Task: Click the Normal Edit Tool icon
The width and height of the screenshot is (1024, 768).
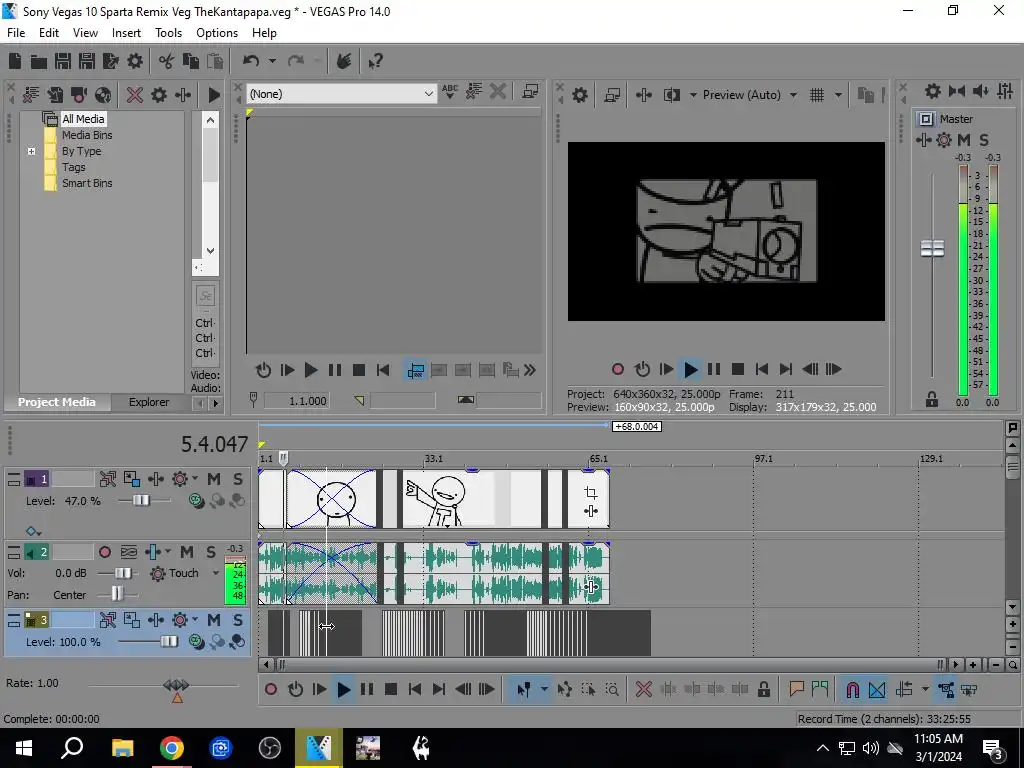Action: click(x=524, y=690)
